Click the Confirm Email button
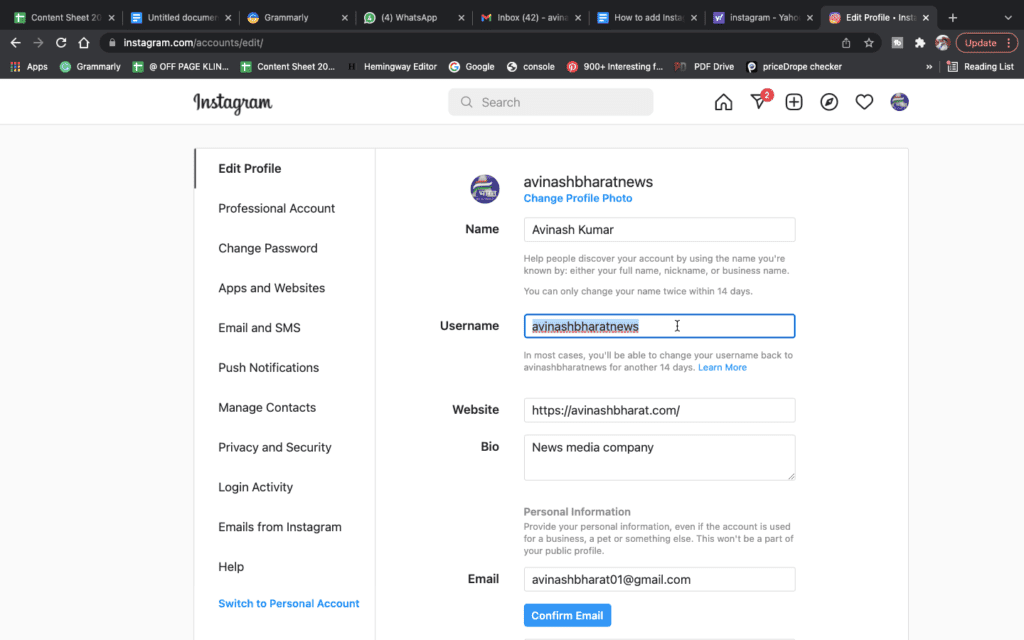 [x=567, y=615]
